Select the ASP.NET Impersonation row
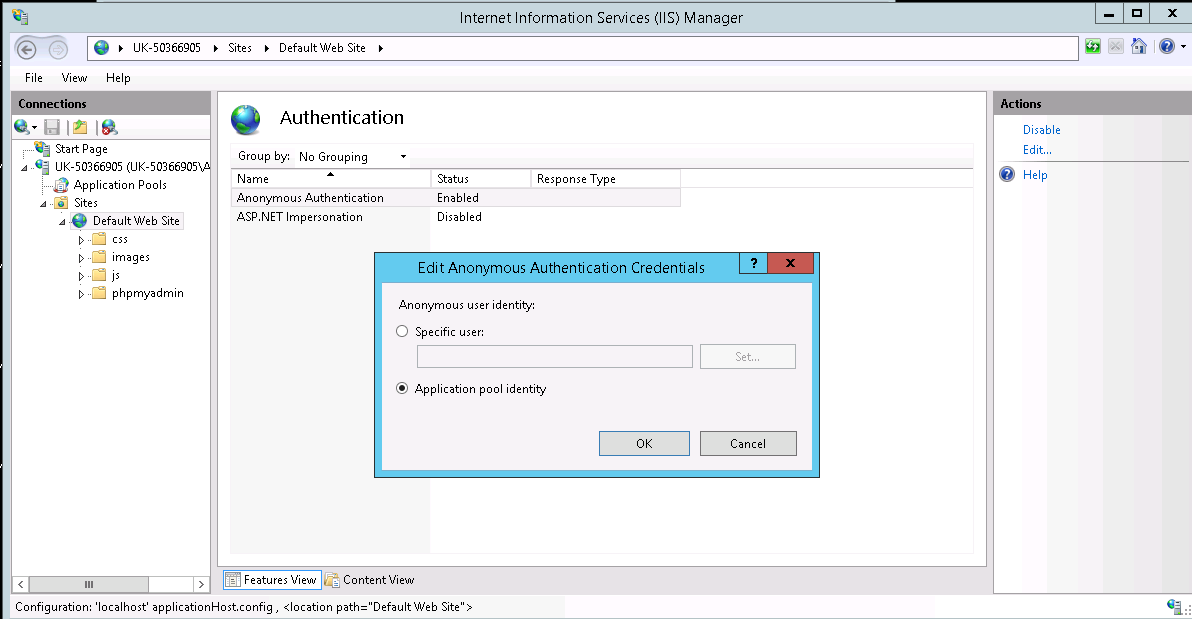 click(x=455, y=217)
